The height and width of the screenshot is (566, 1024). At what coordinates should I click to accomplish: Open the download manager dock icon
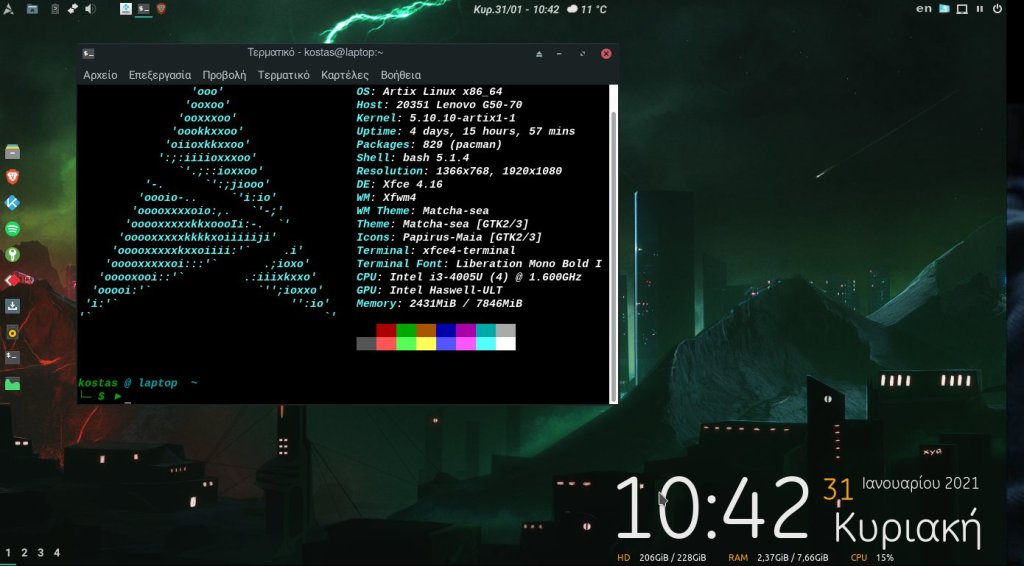pyautogui.click(x=13, y=306)
